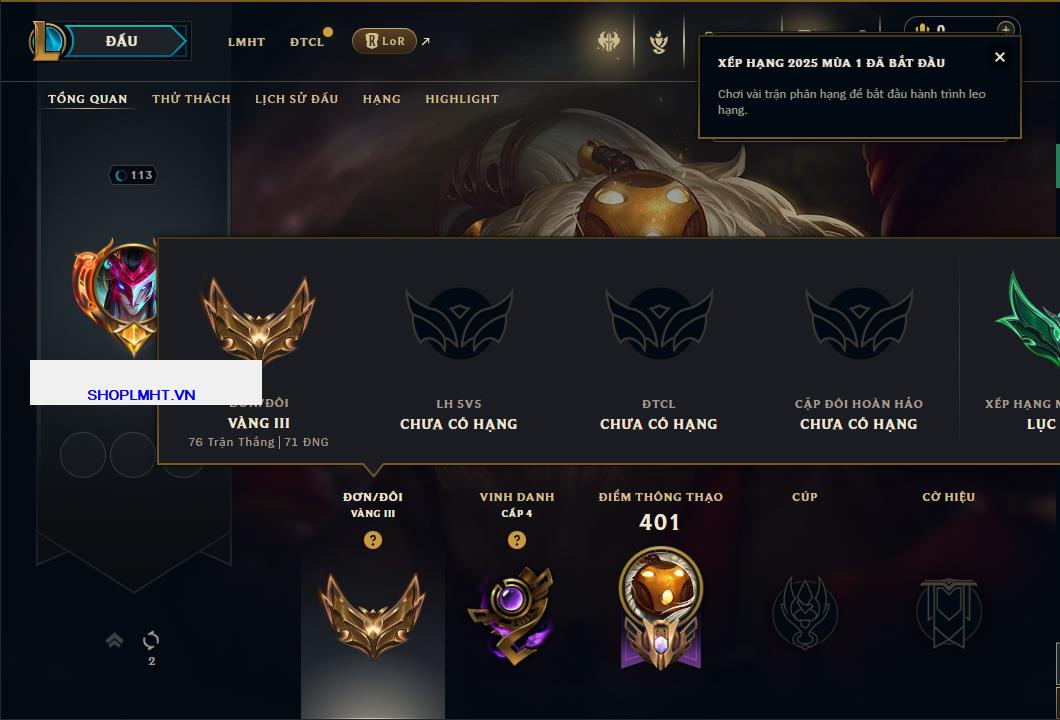Click the Vinh Danh honor level emblem
The height and width of the screenshot is (720, 1060).
512,615
